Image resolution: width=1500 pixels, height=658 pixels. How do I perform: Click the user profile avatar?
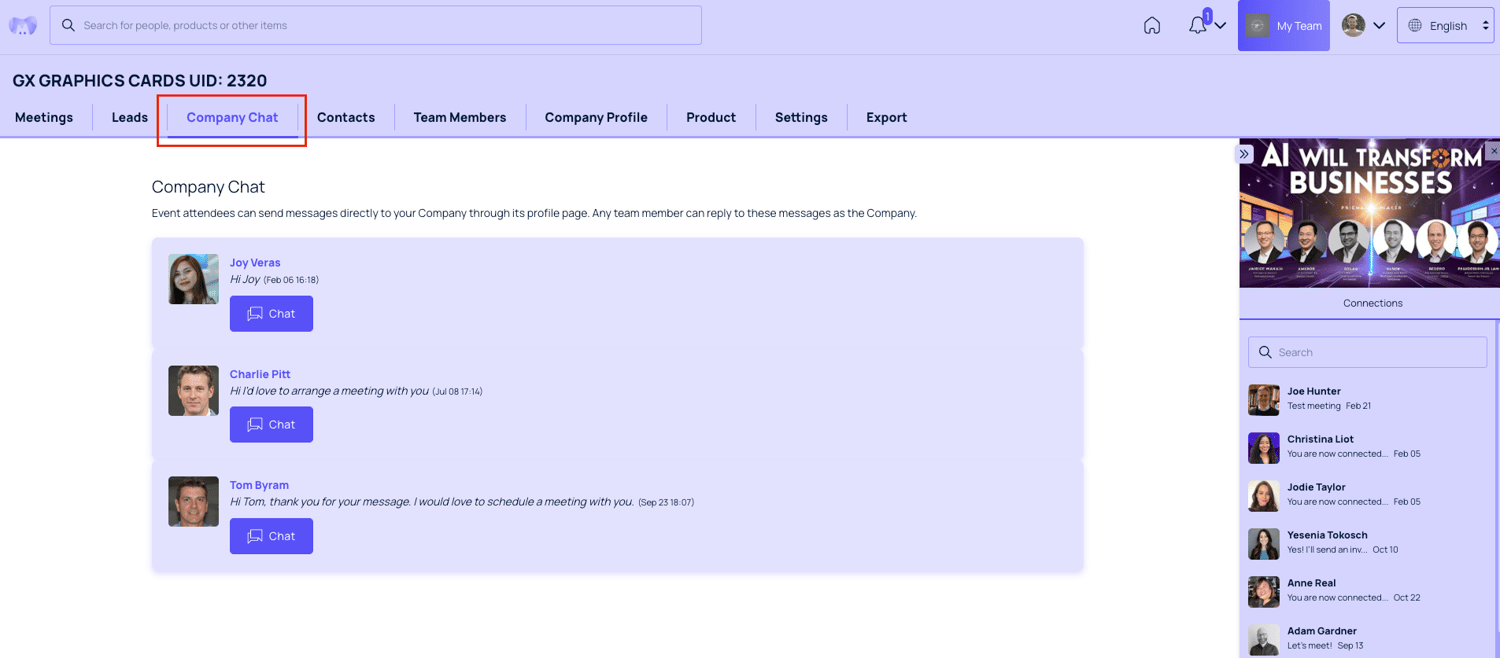click(1353, 26)
